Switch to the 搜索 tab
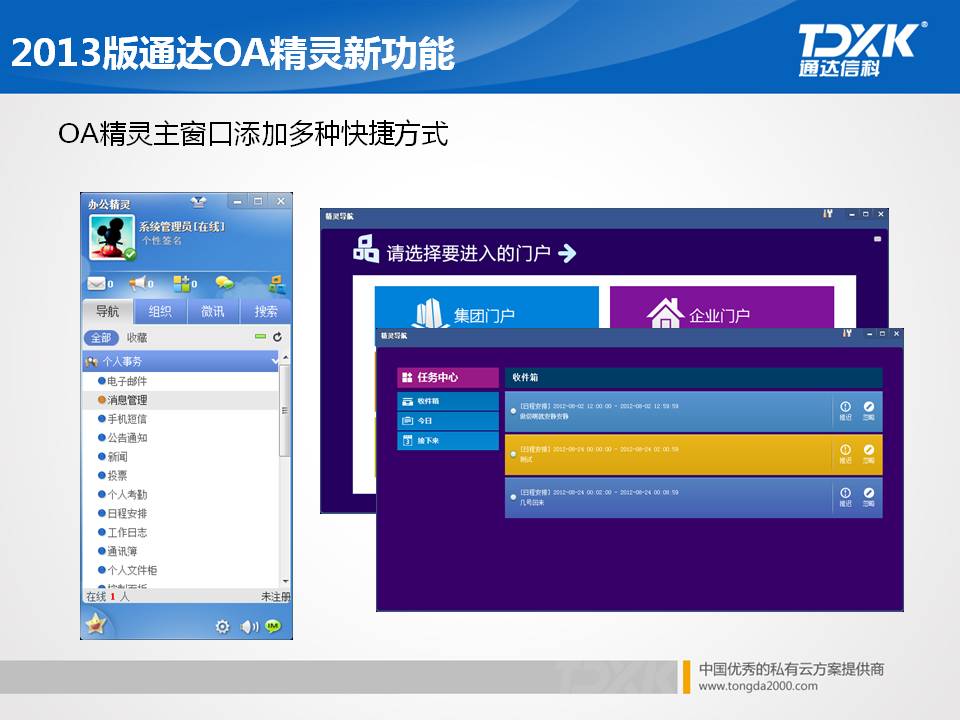Screen dimensions: 960x720 coord(265,311)
